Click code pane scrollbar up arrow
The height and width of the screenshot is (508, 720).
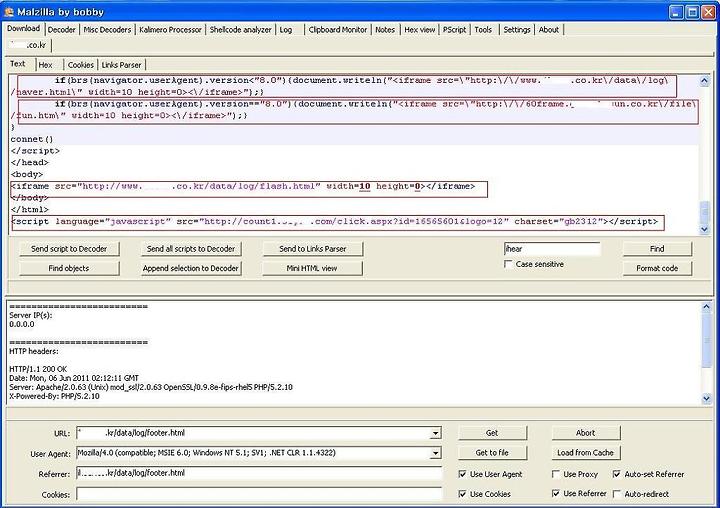(704, 81)
